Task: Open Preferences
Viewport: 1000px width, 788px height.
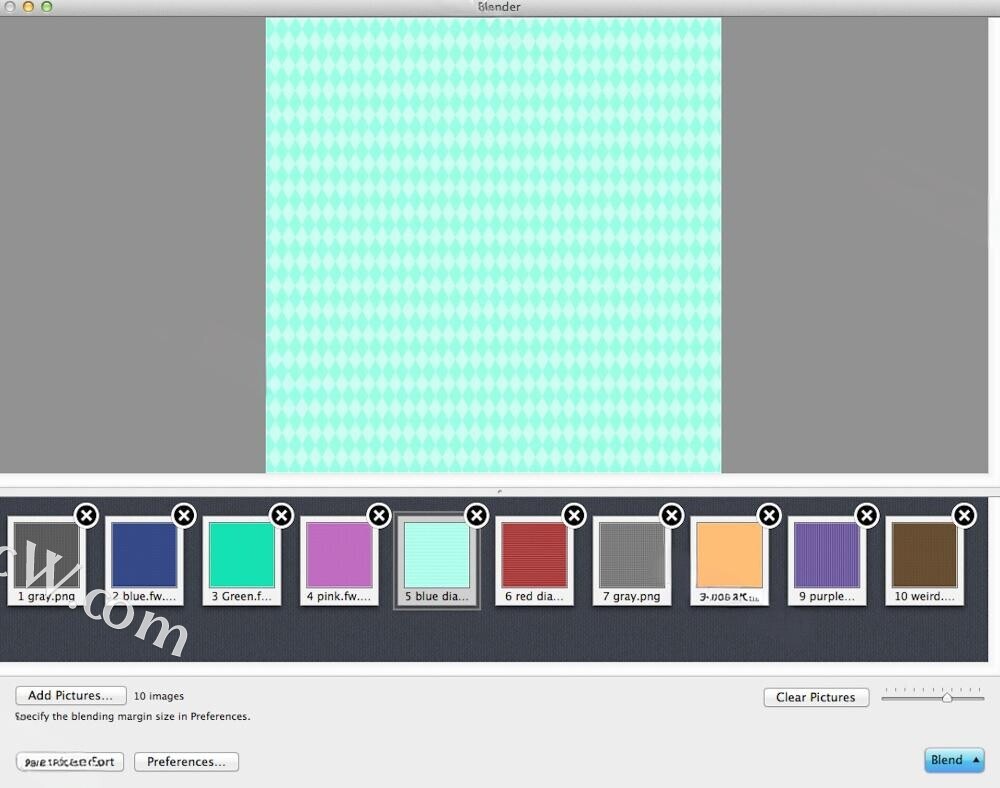Action: tap(186, 762)
